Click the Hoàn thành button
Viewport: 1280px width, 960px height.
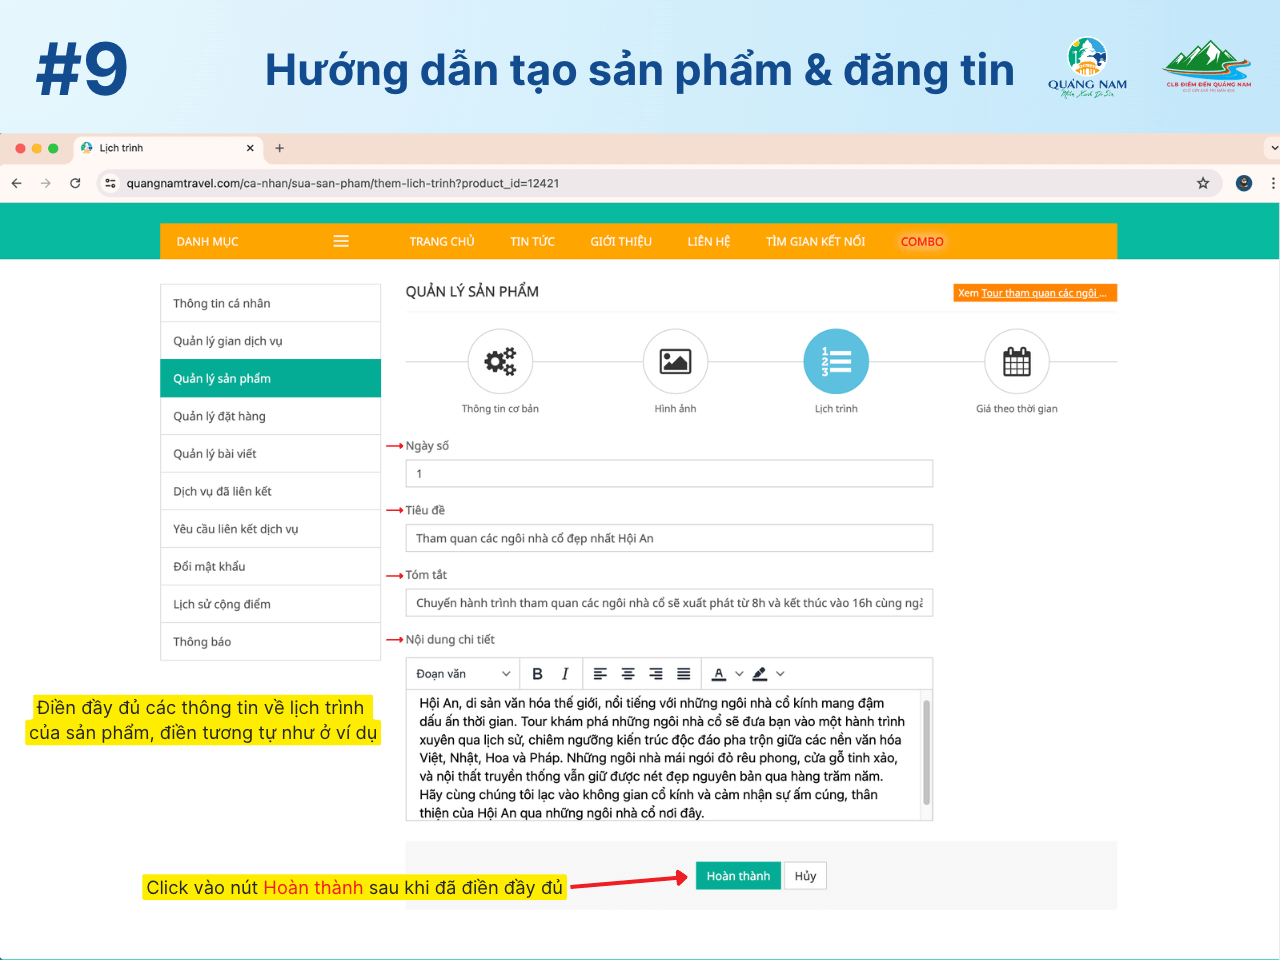click(738, 876)
